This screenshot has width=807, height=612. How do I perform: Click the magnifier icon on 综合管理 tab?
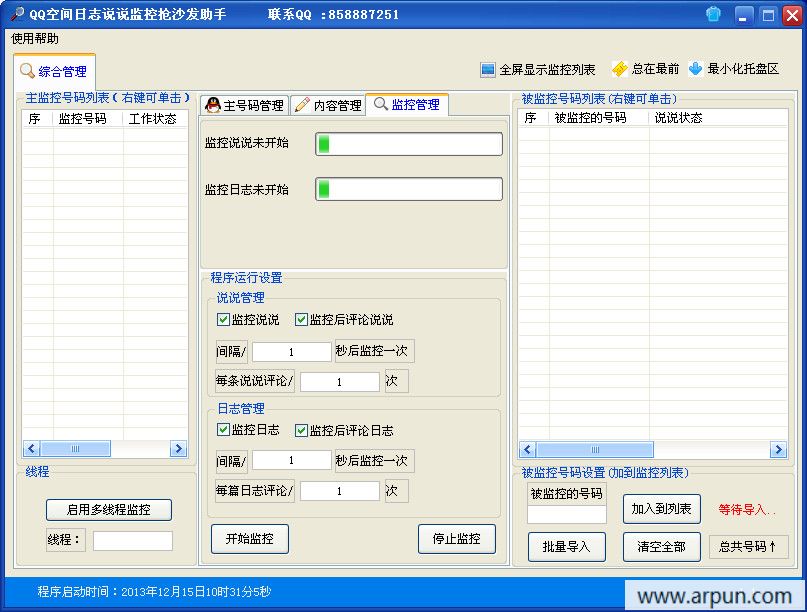click(27, 71)
